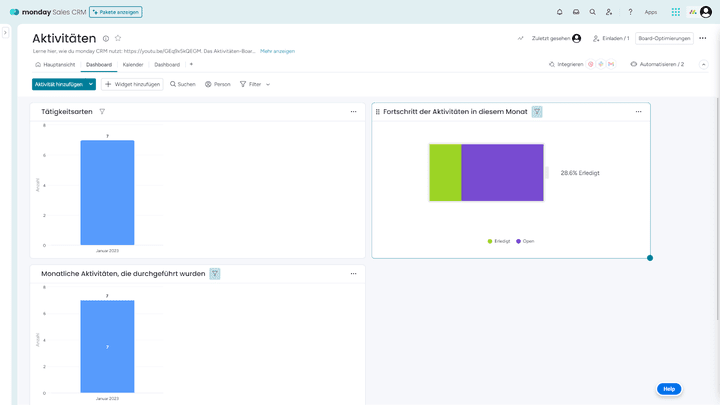
Task: Star the Aktivitäten board as favorite
Action: click(118, 38)
